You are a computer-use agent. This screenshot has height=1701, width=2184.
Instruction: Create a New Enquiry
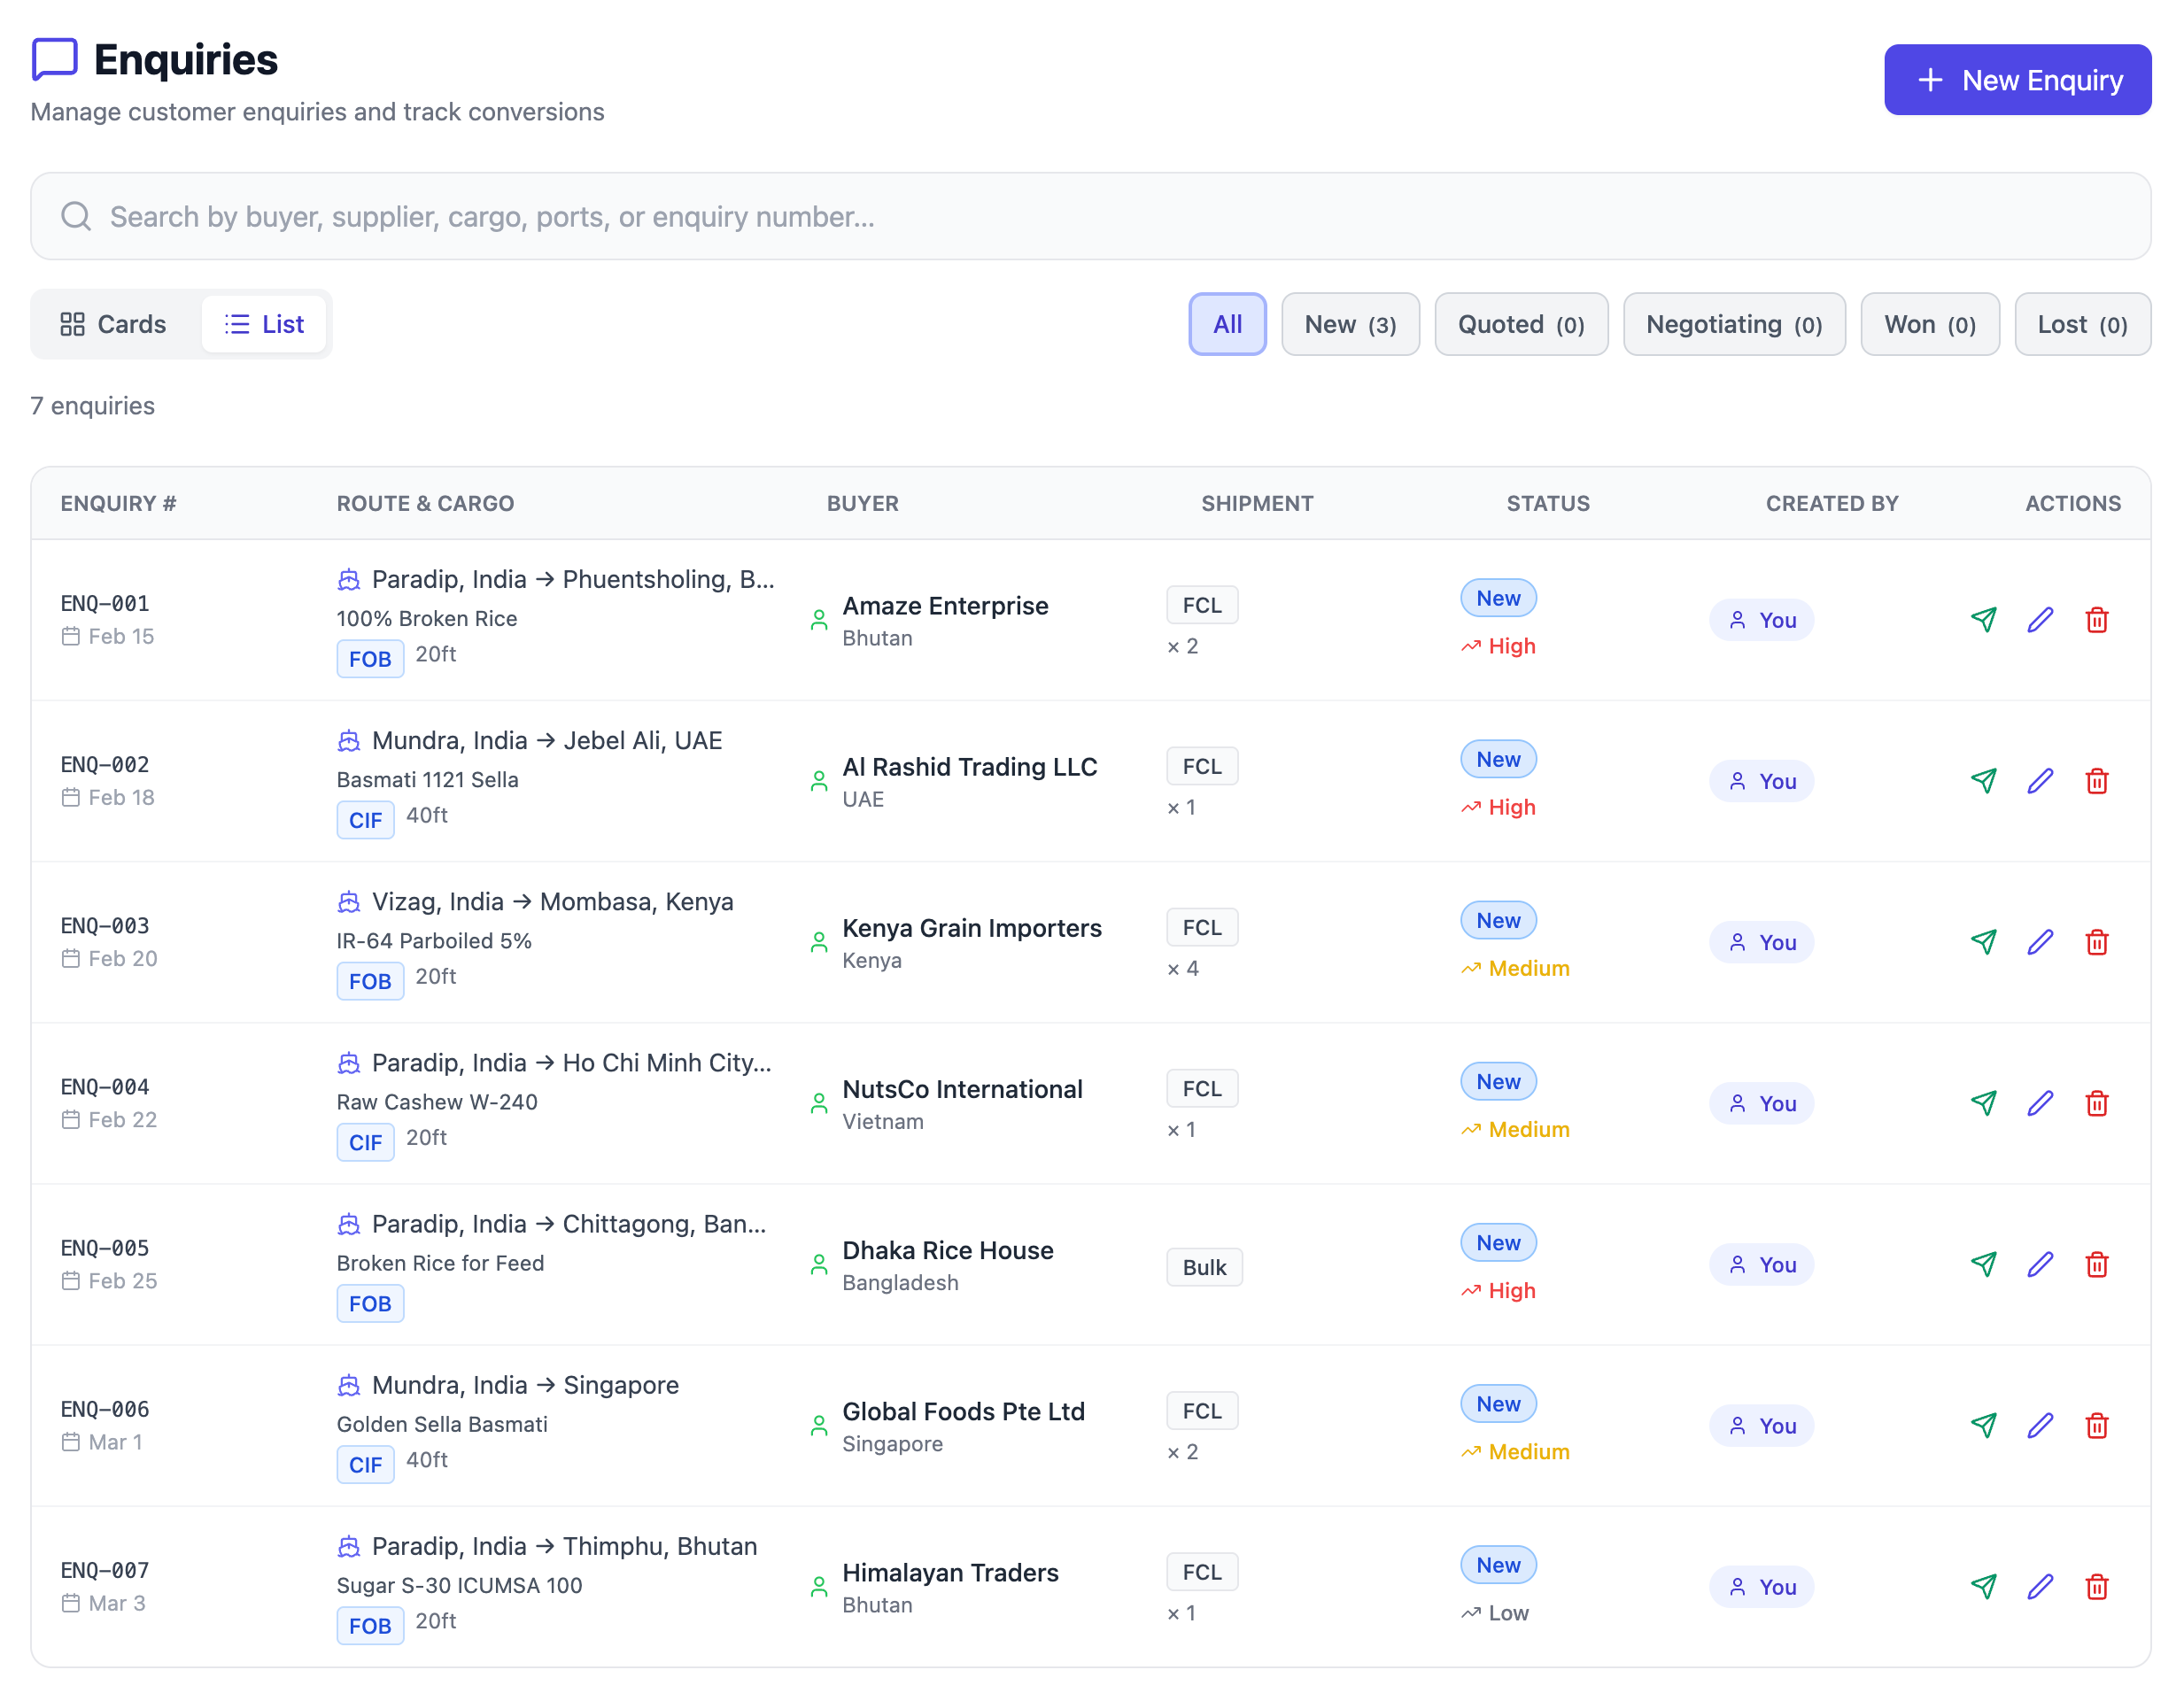point(2017,79)
